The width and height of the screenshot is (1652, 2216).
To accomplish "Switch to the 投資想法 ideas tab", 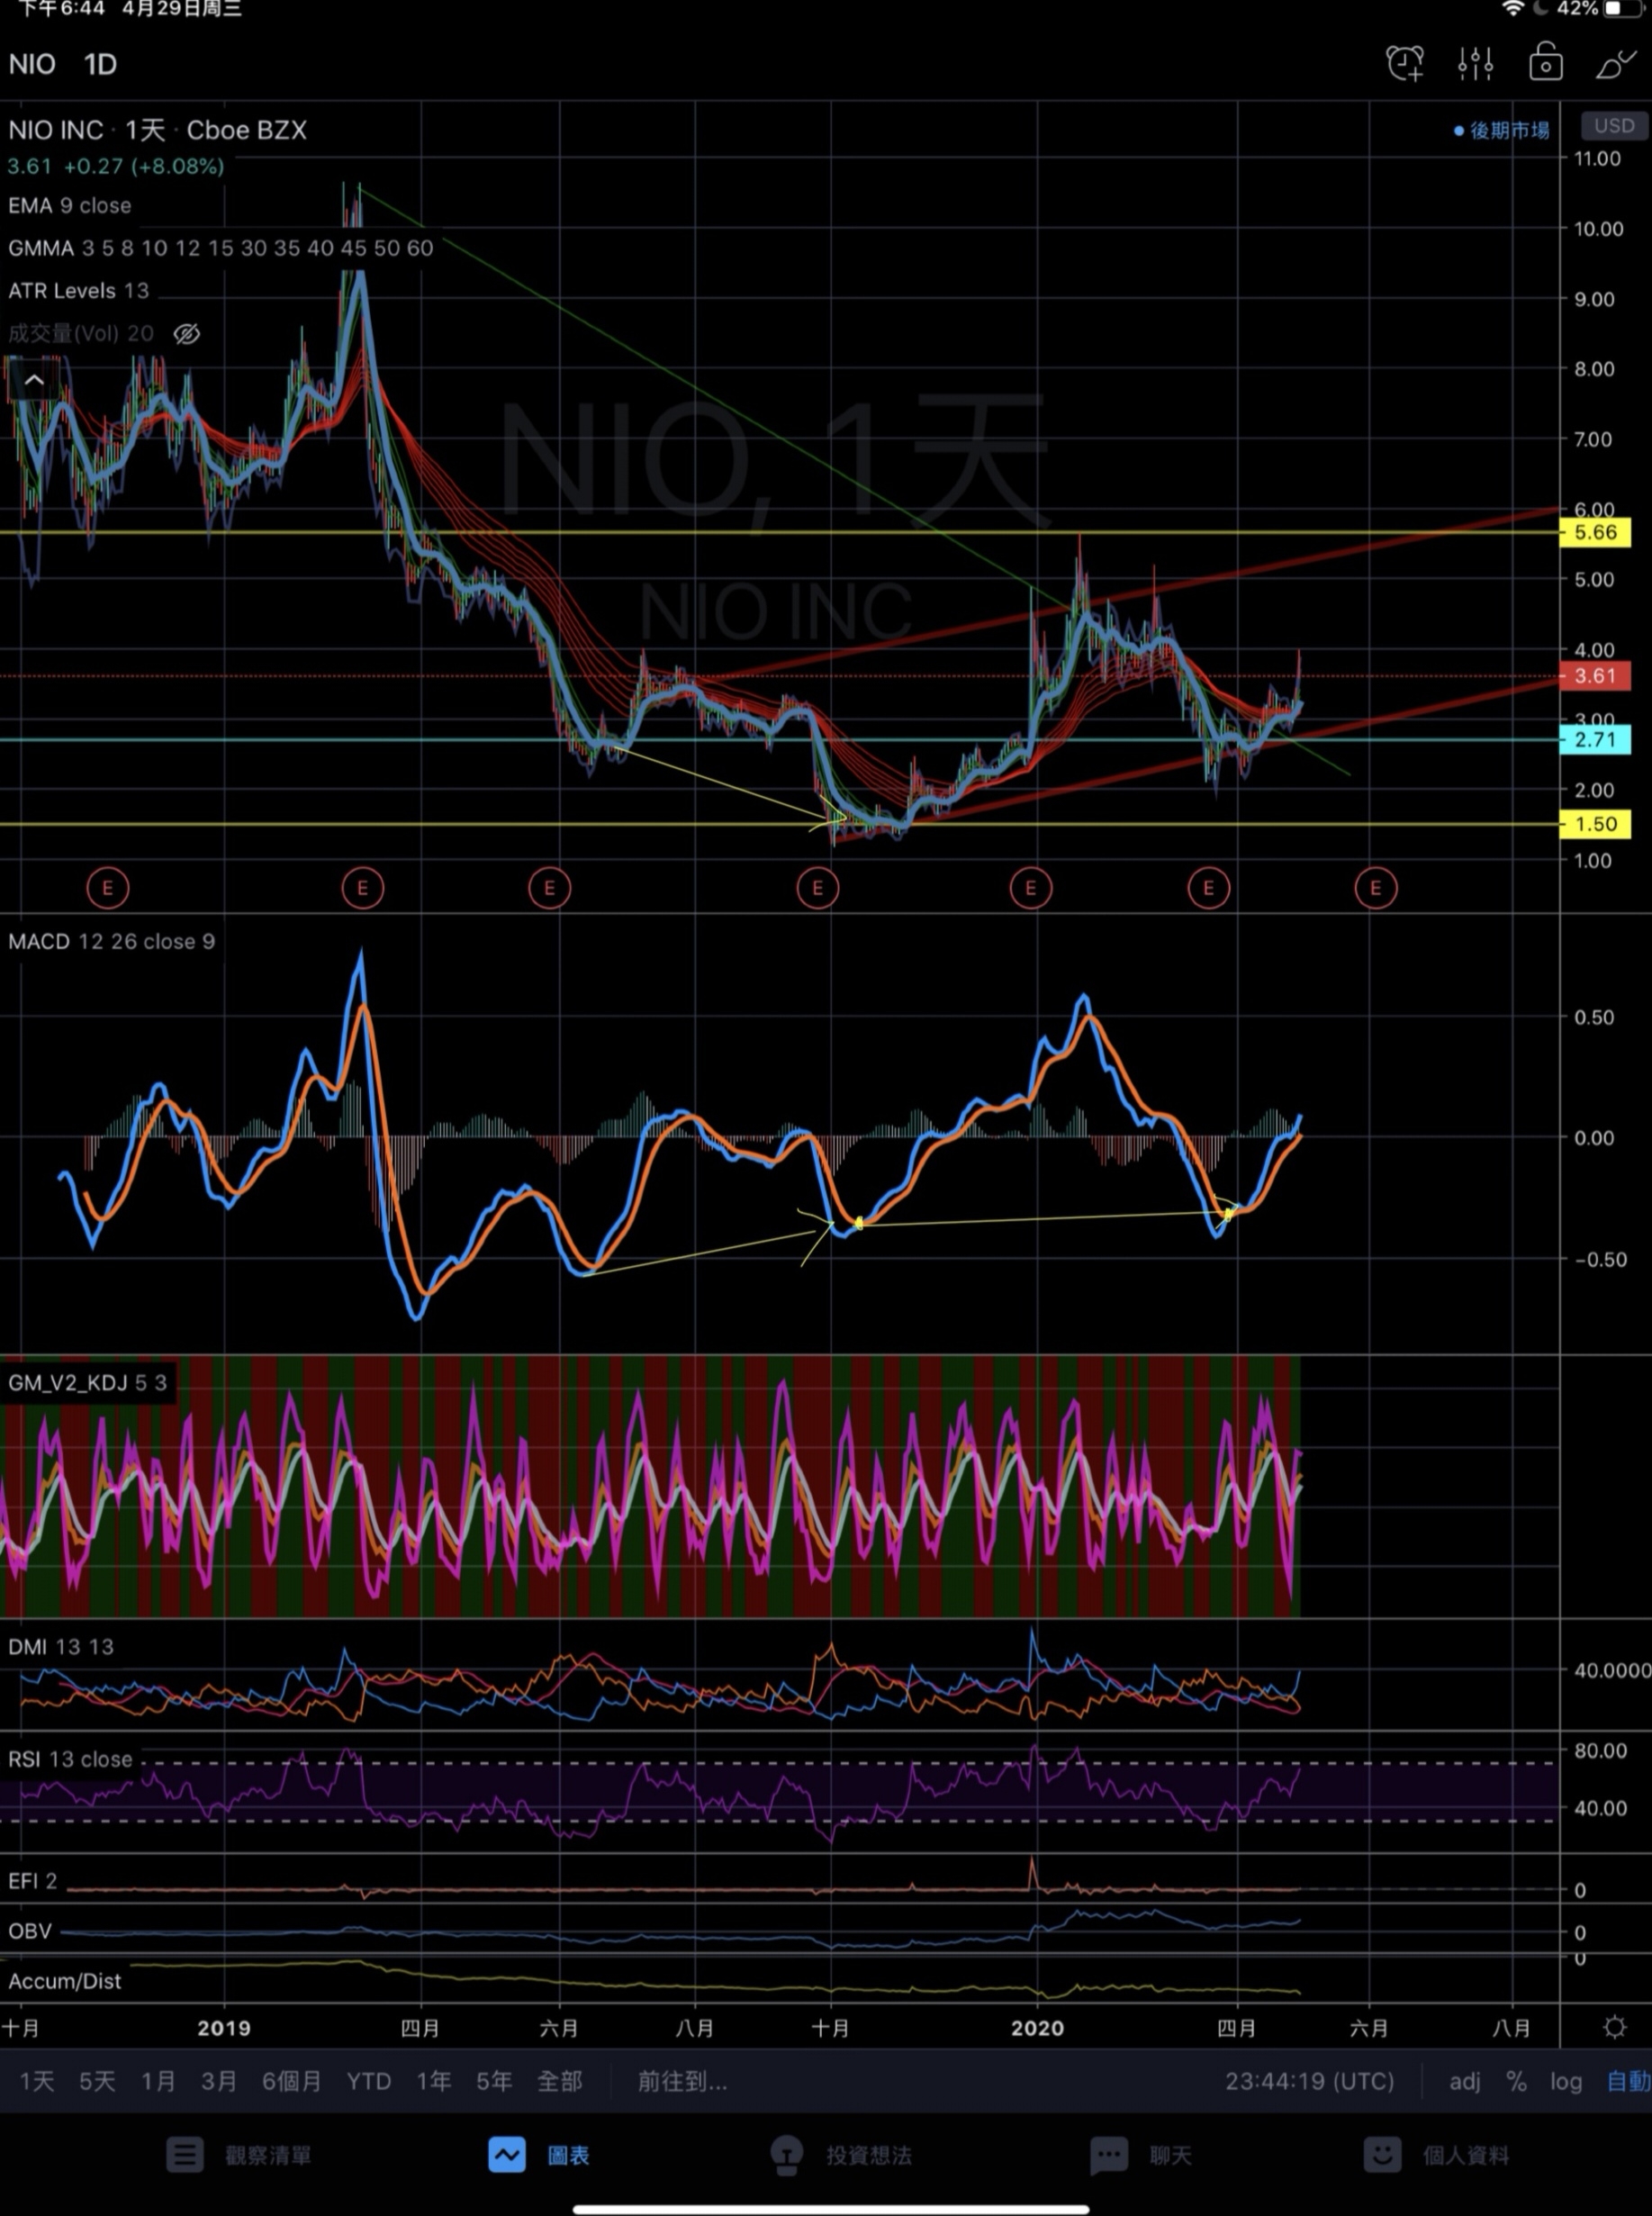I will tap(841, 2155).
